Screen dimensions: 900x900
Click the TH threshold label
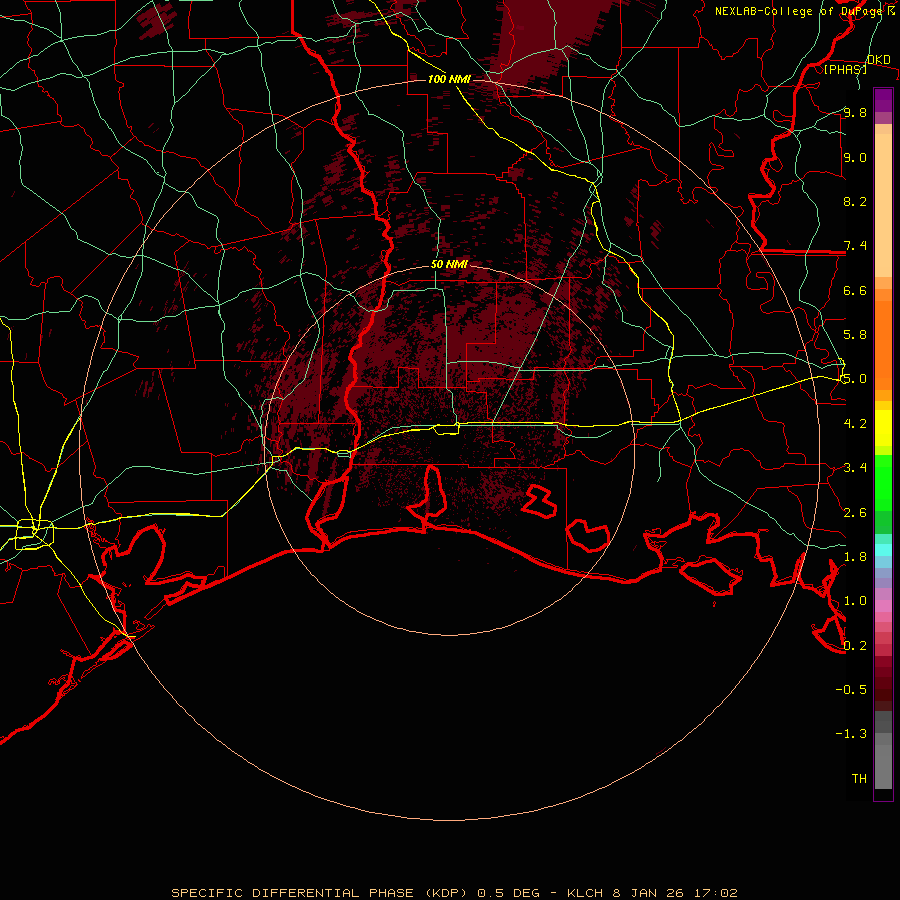point(859,779)
